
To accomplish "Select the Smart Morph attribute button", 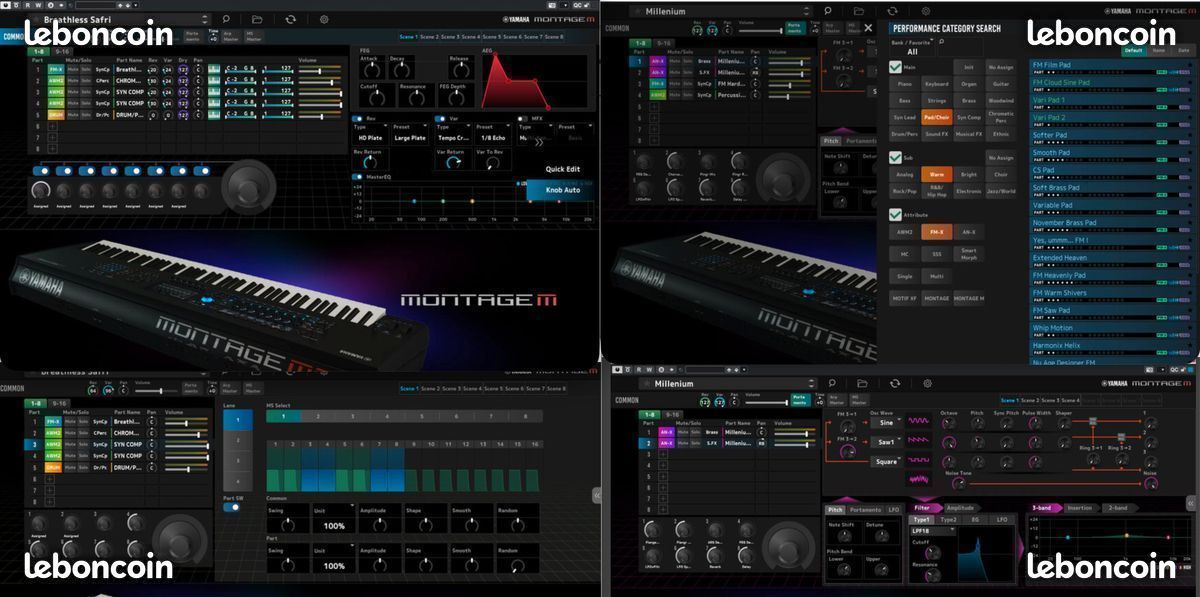I will (x=968, y=253).
